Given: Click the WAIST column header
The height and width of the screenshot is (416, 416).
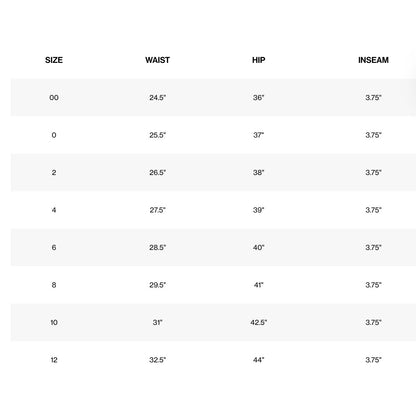Looking at the screenshot, I should click(157, 60).
